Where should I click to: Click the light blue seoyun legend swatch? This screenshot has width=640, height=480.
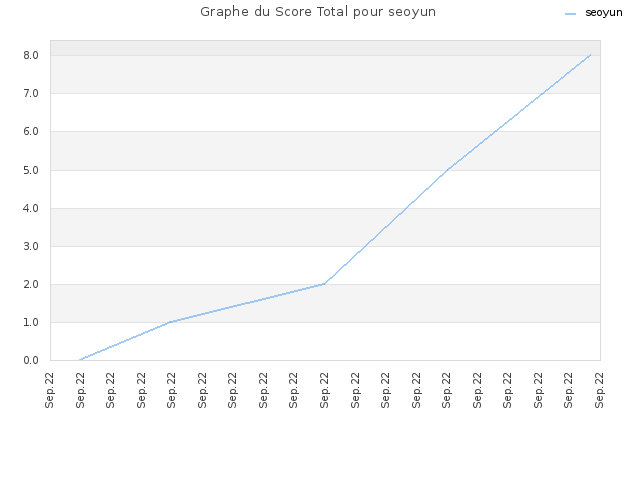pos(570,14)
